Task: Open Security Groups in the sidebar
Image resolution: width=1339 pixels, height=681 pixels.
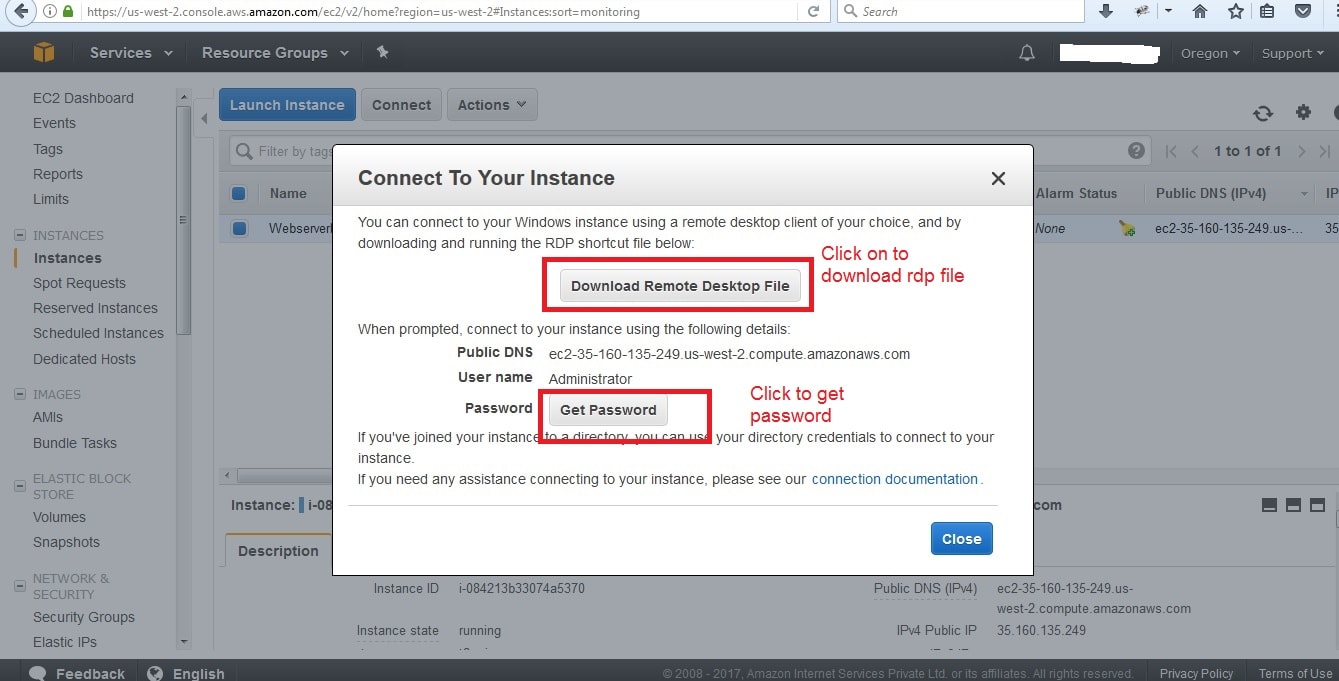Action: pos(84,617)
